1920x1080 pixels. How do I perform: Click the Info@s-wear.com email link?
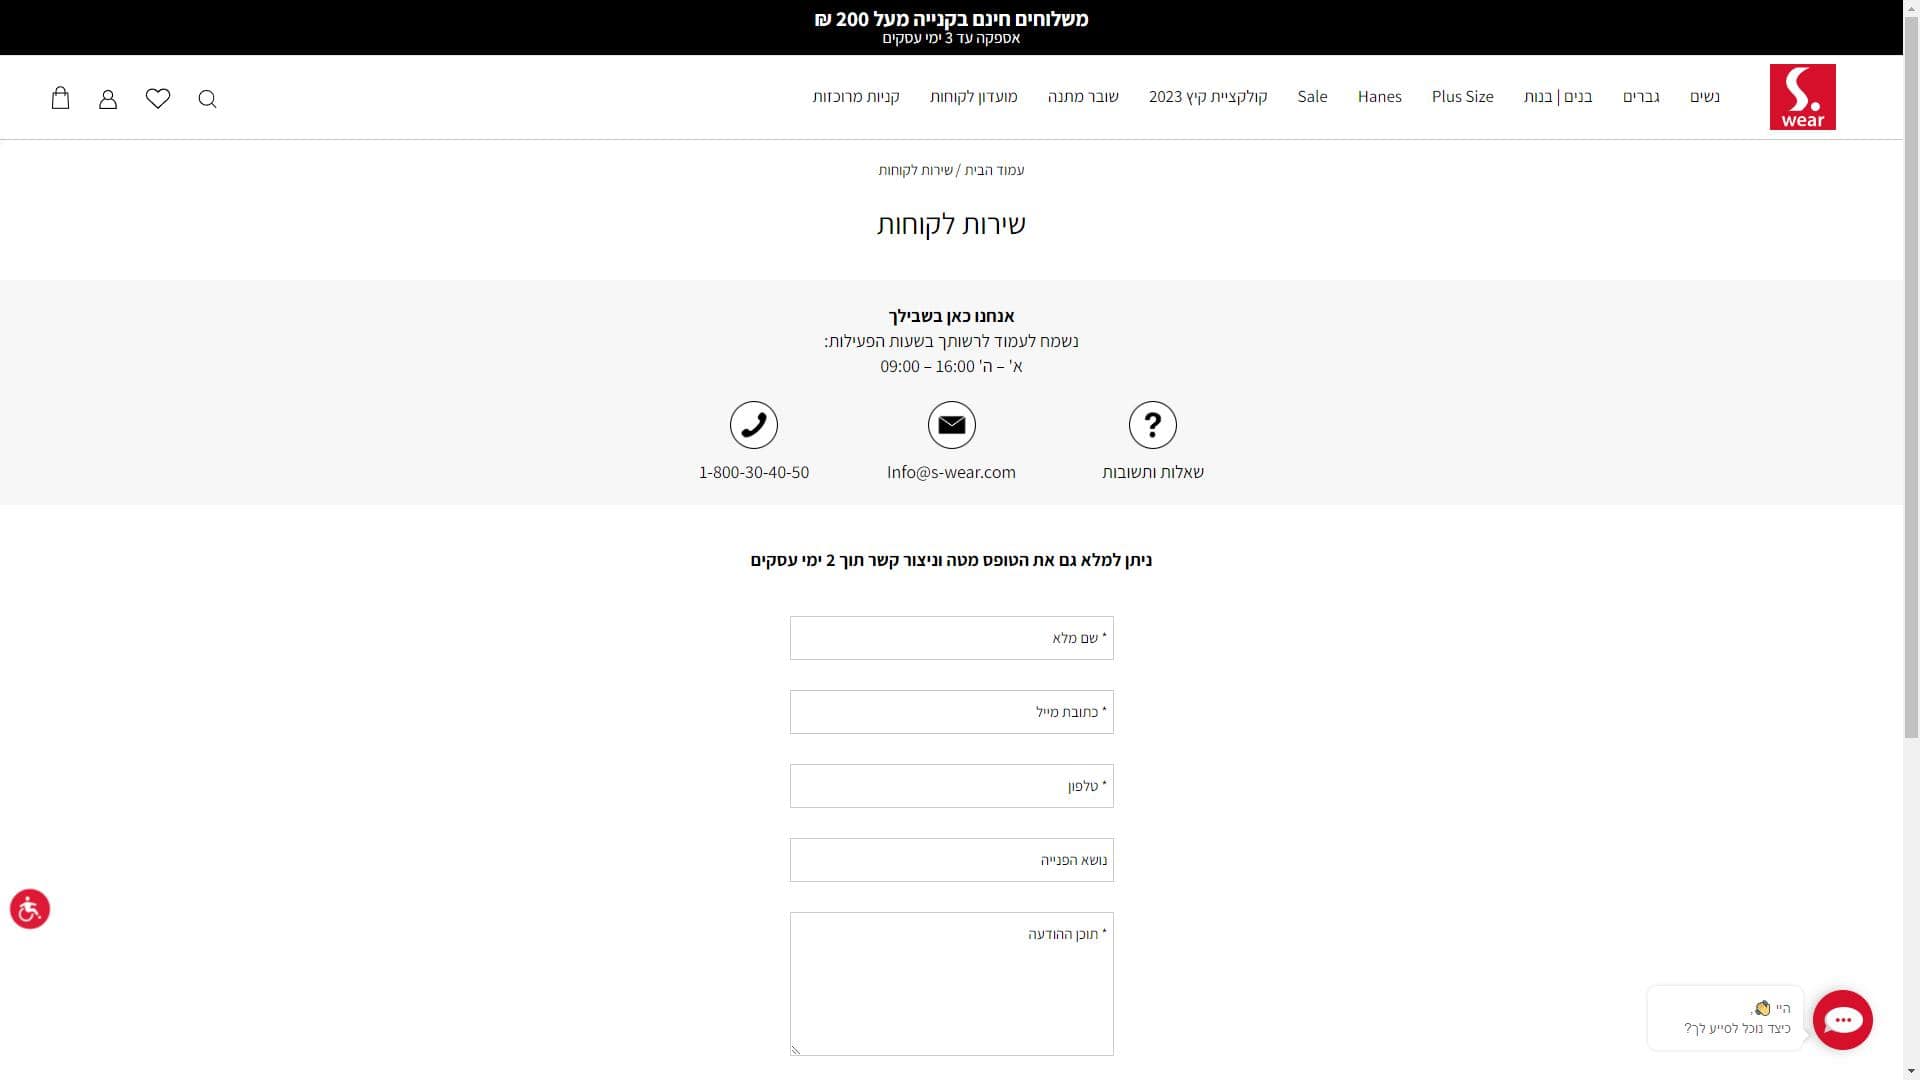951,472
